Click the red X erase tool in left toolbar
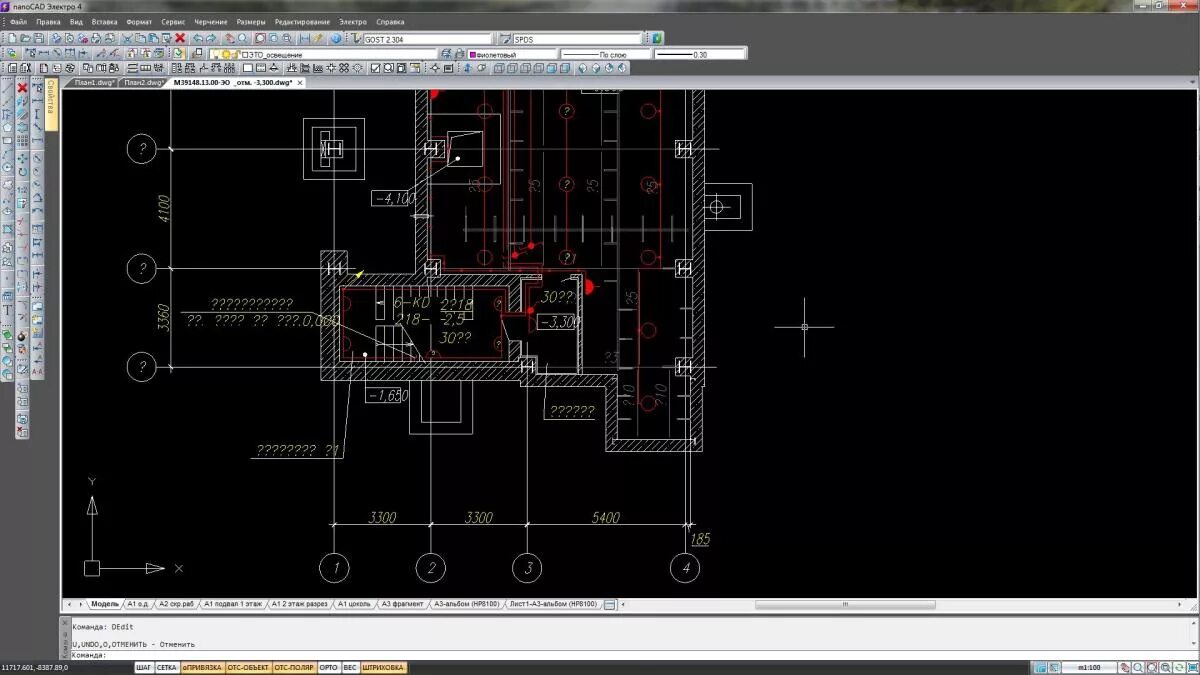The width and height of the screenshot is (1200, 675). point(21,88)
